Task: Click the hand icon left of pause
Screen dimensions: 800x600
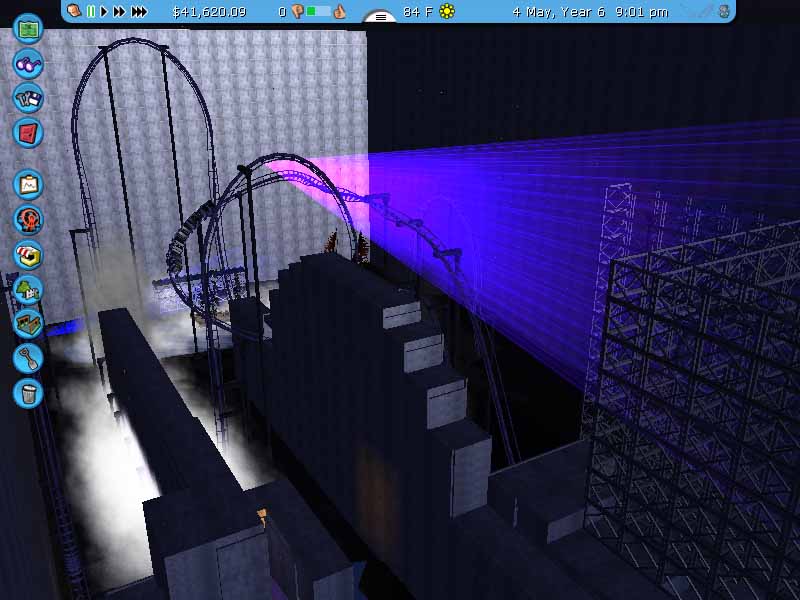Action: pos(74,11)
